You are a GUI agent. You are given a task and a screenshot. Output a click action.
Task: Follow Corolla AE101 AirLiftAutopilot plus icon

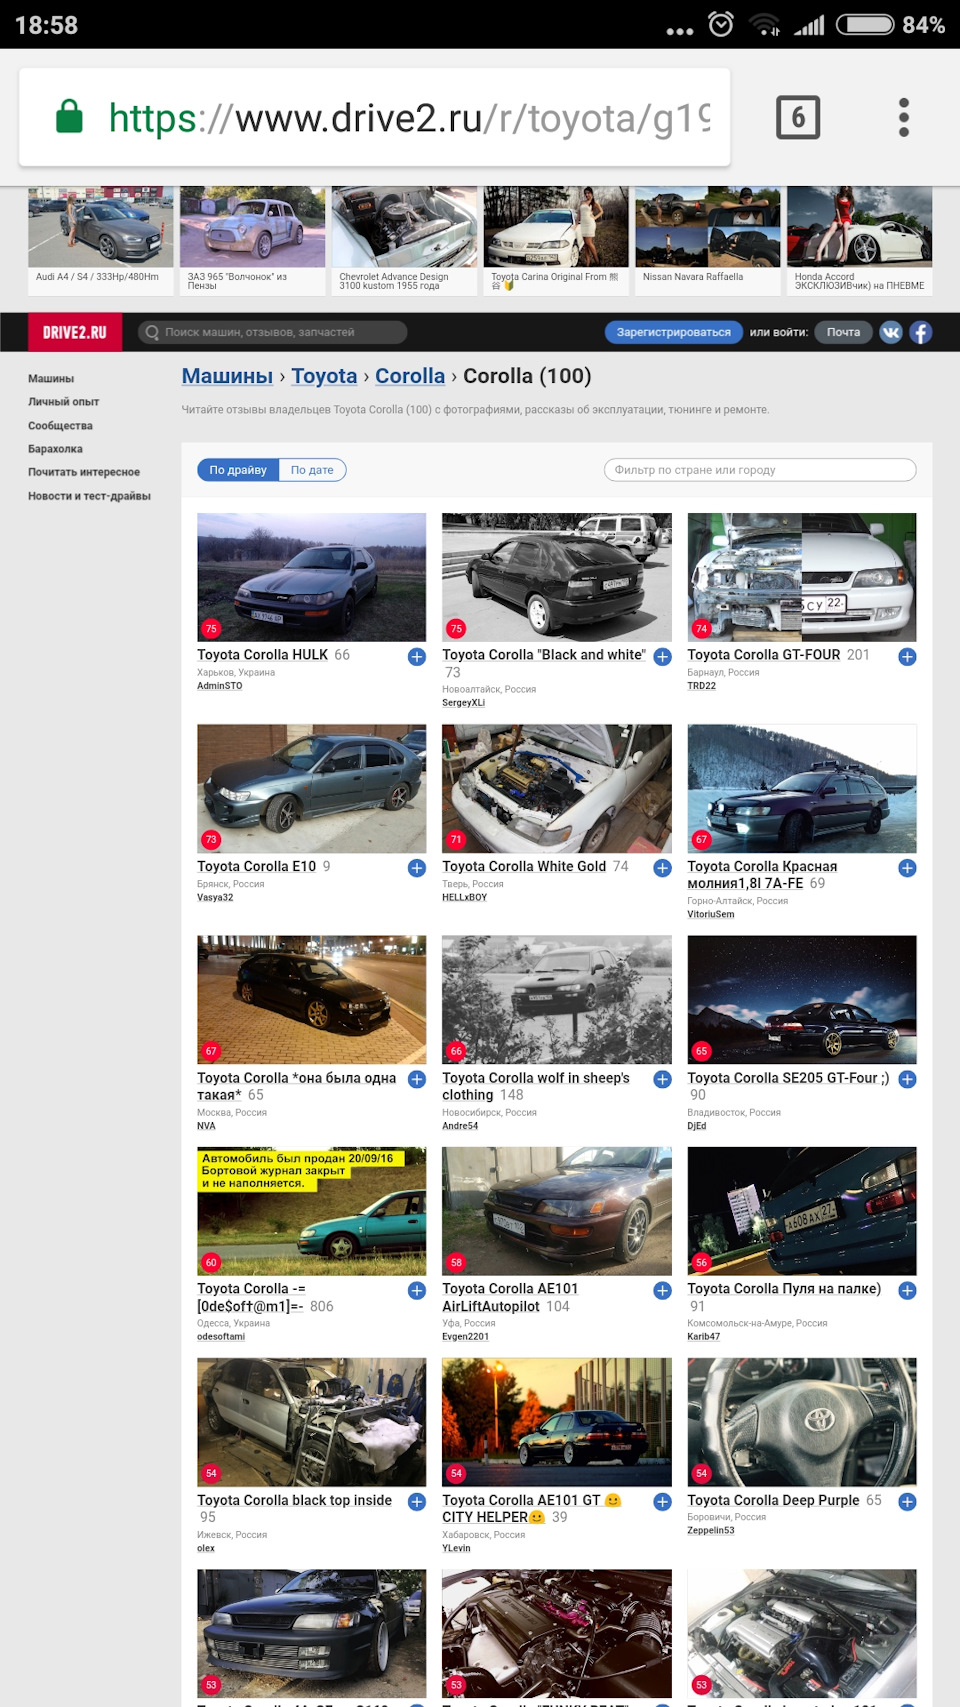click(x=662, y=1290)
